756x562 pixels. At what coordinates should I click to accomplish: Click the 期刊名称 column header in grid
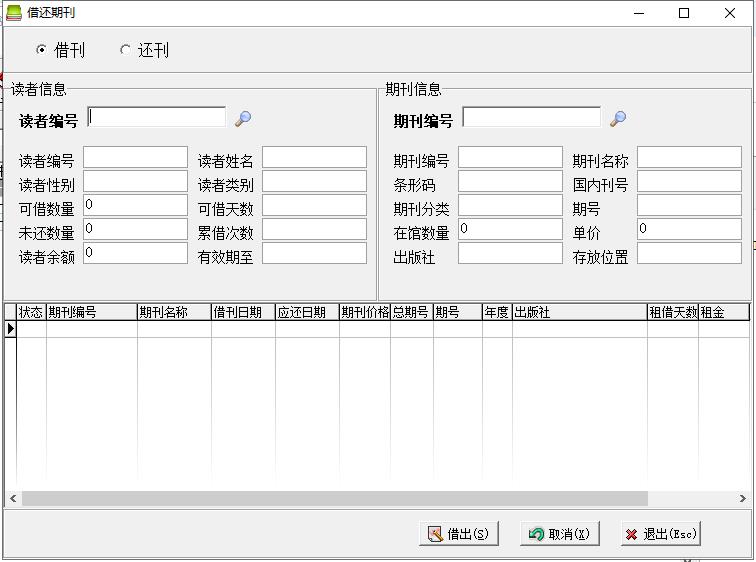(x=174, y=312)
